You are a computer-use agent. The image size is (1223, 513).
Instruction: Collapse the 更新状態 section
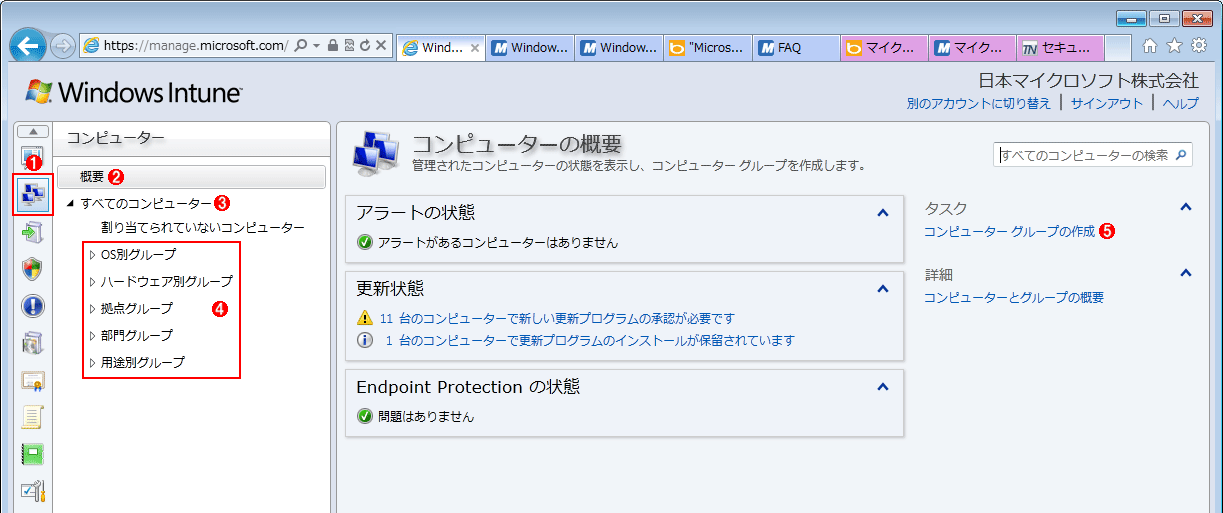[882, 288]
